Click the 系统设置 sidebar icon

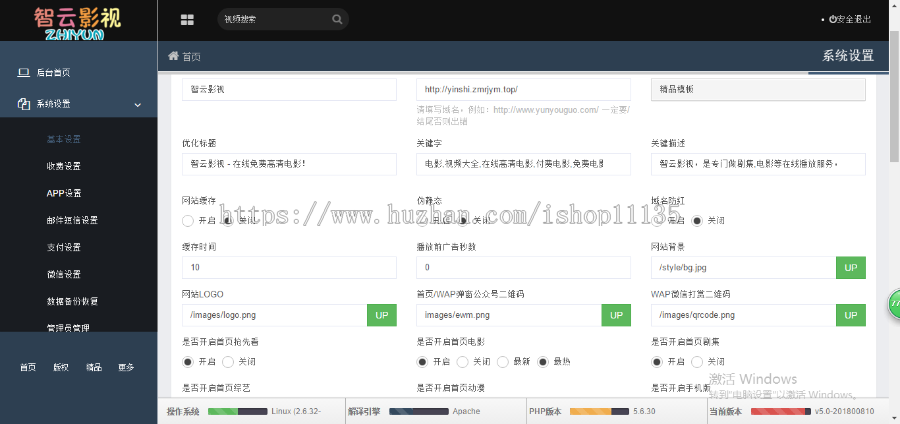pos(24,104)
